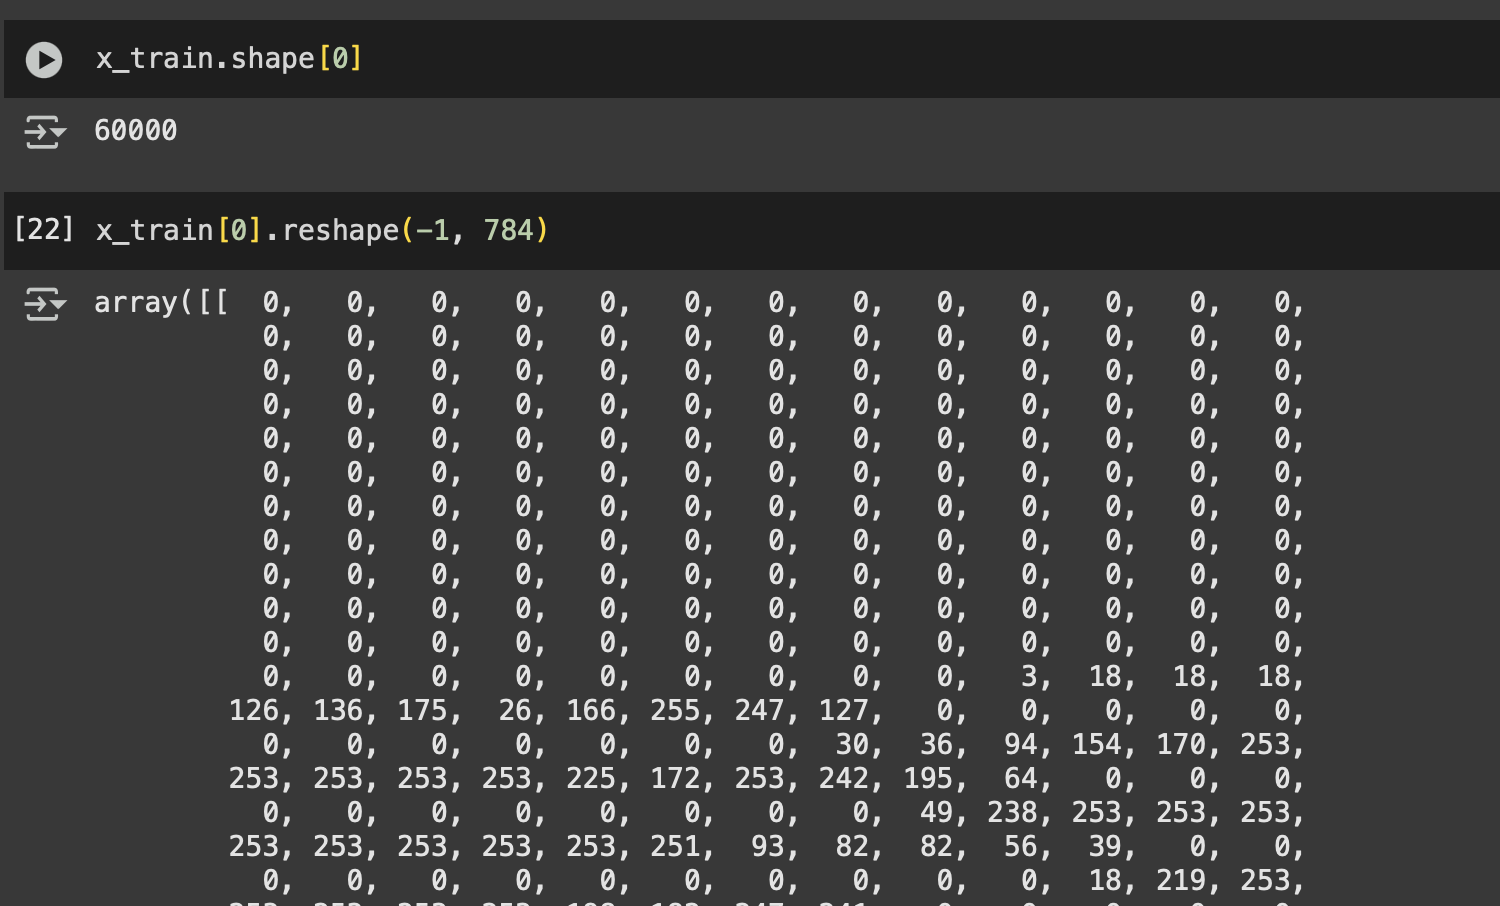
Task: Click the array([[ text in the output
Action: click(160, 303)
